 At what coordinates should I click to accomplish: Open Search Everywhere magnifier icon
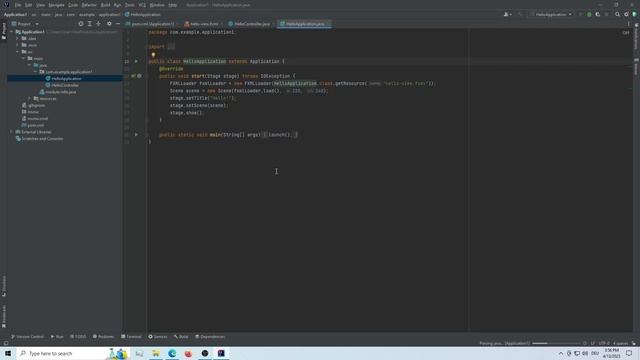pos(617,14)
